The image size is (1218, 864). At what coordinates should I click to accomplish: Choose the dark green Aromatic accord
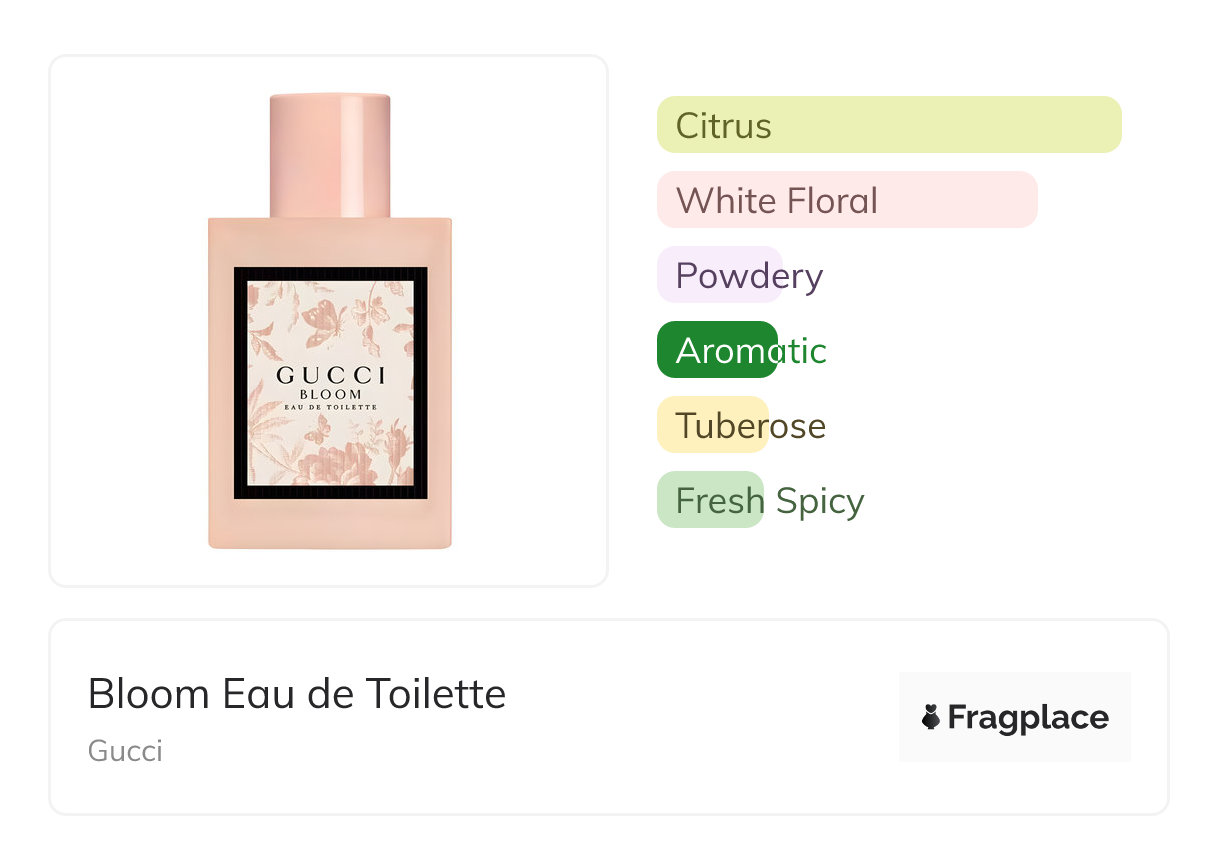click(x=717, y=350)
